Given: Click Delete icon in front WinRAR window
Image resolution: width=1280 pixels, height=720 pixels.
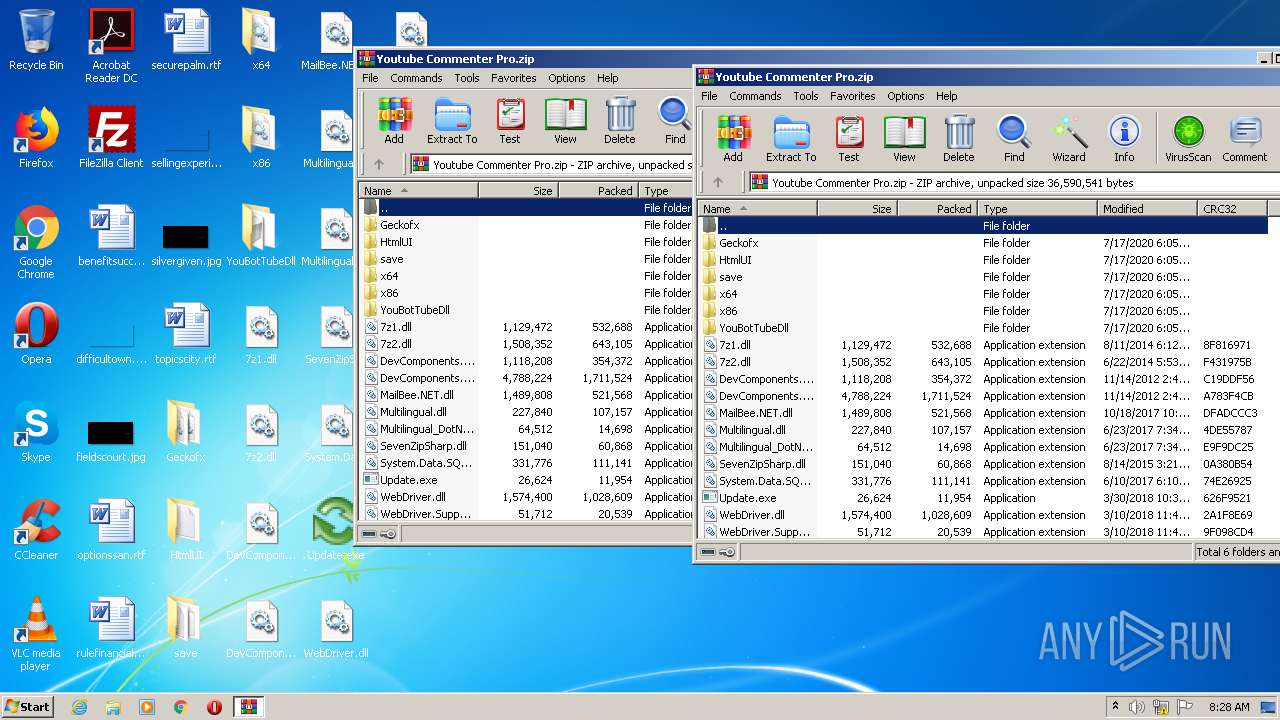Looking at the screenshot, I should click(x=958, y=138).
